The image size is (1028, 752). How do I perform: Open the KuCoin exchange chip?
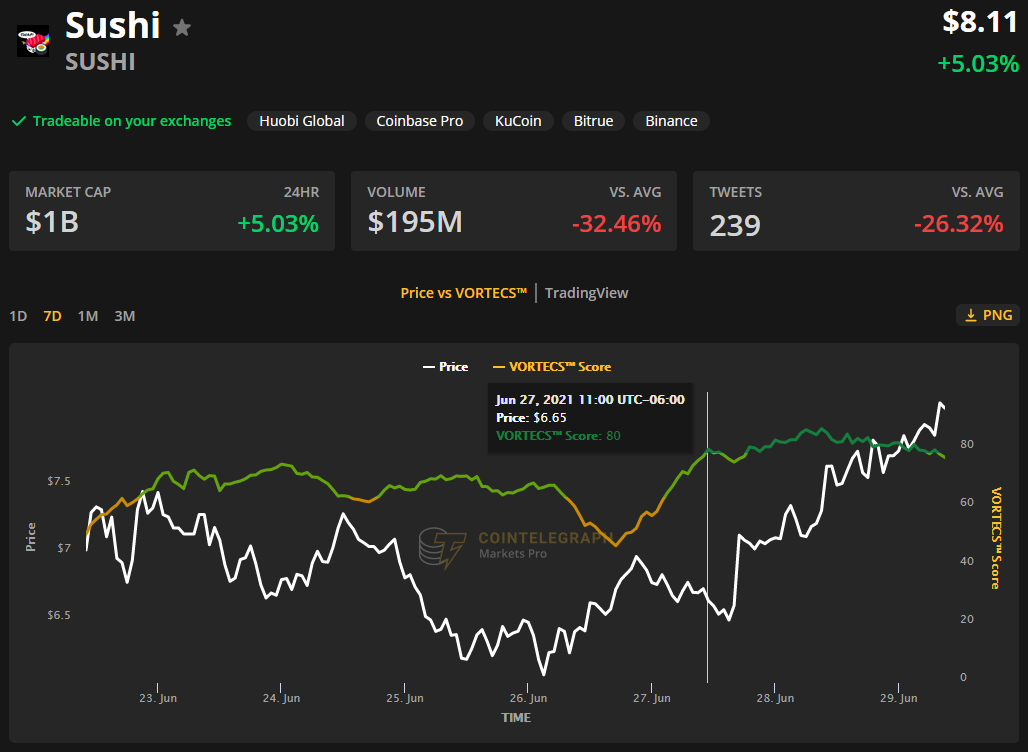(x=518, y=121)
